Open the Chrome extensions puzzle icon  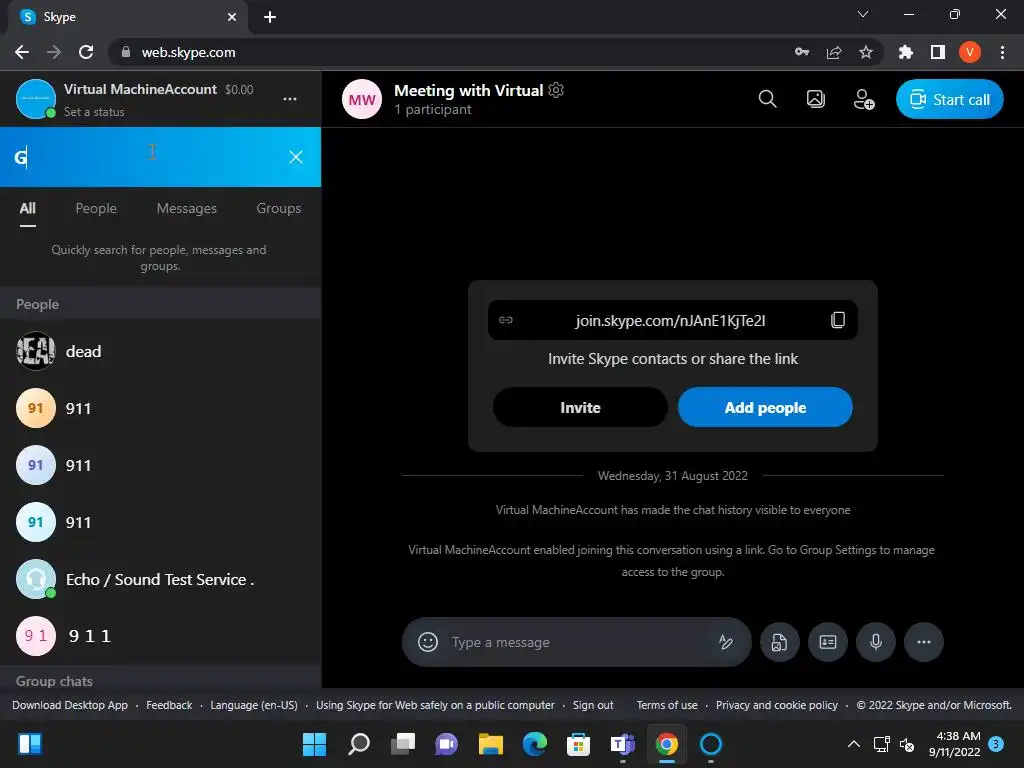point(905,52)
